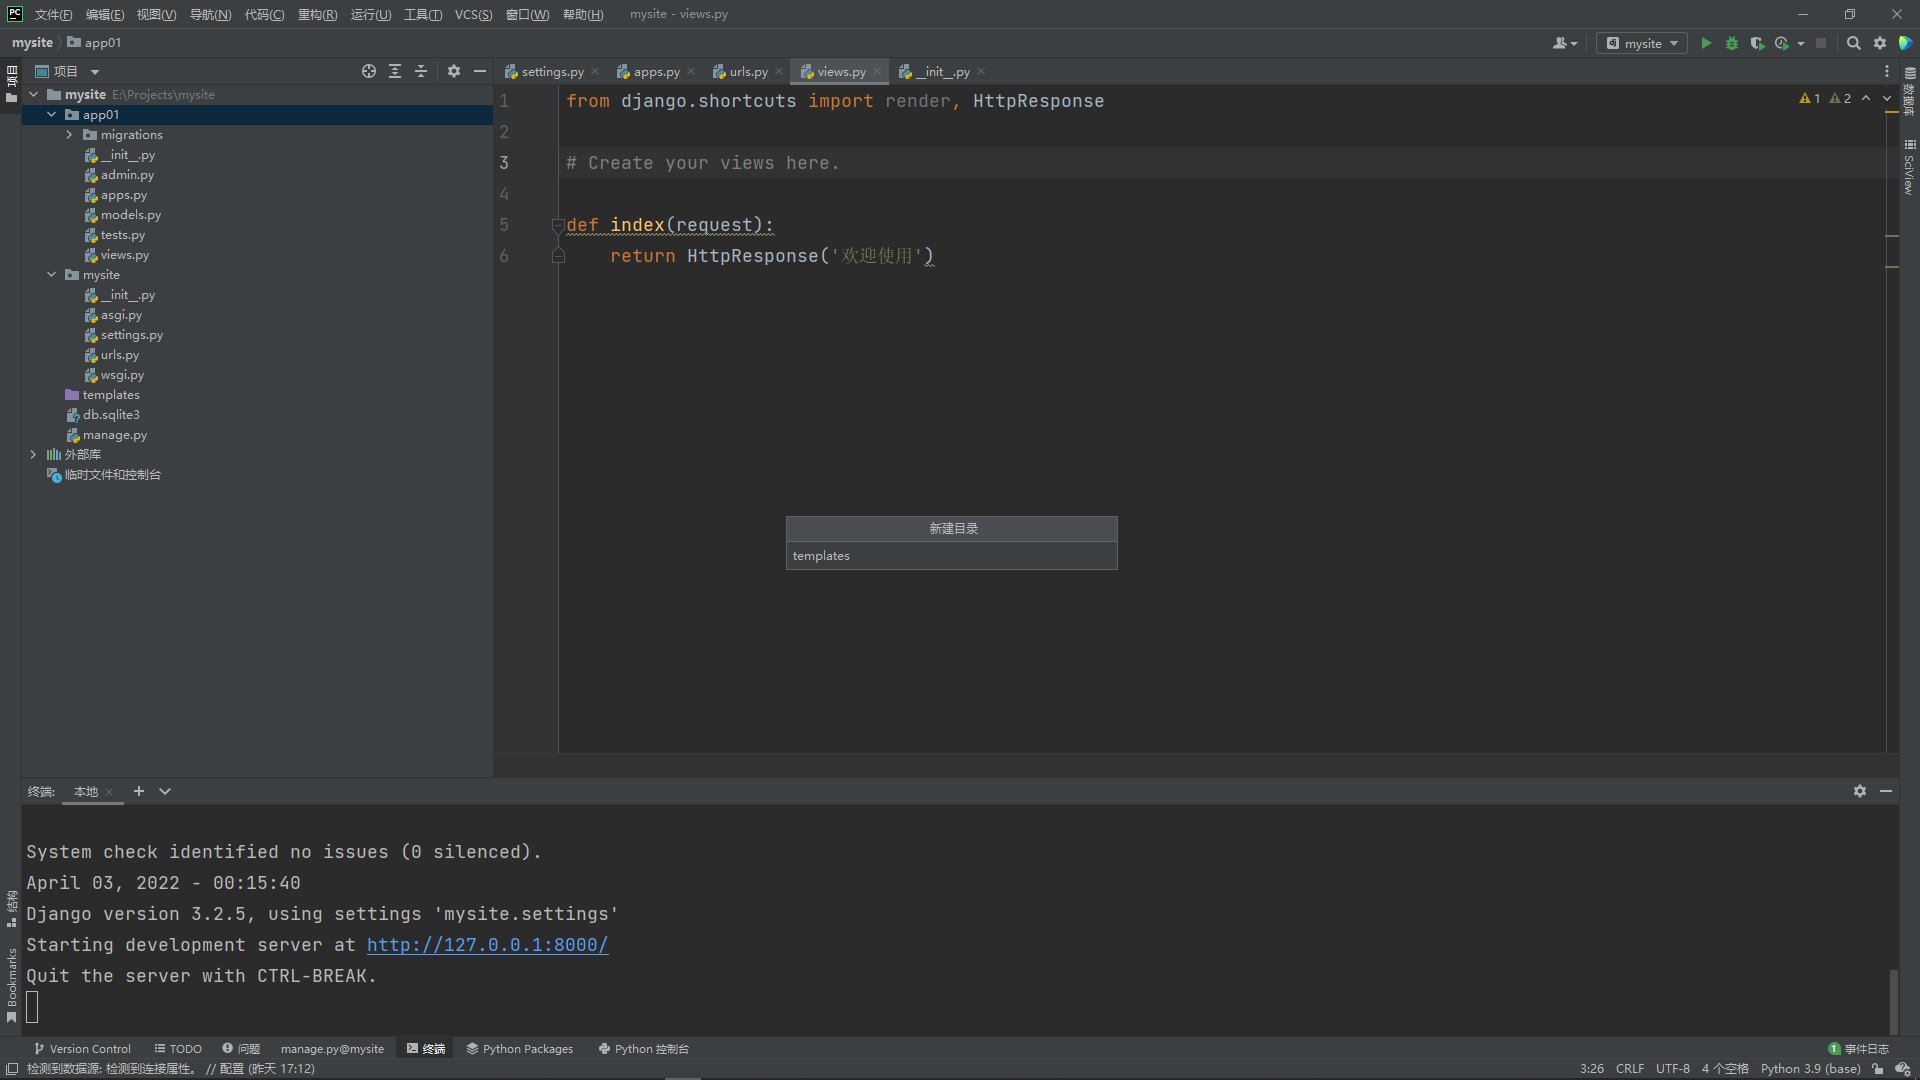Open project panel options gear
The width and height of the screenshot is (1920, 1080).
pos(454,71)
